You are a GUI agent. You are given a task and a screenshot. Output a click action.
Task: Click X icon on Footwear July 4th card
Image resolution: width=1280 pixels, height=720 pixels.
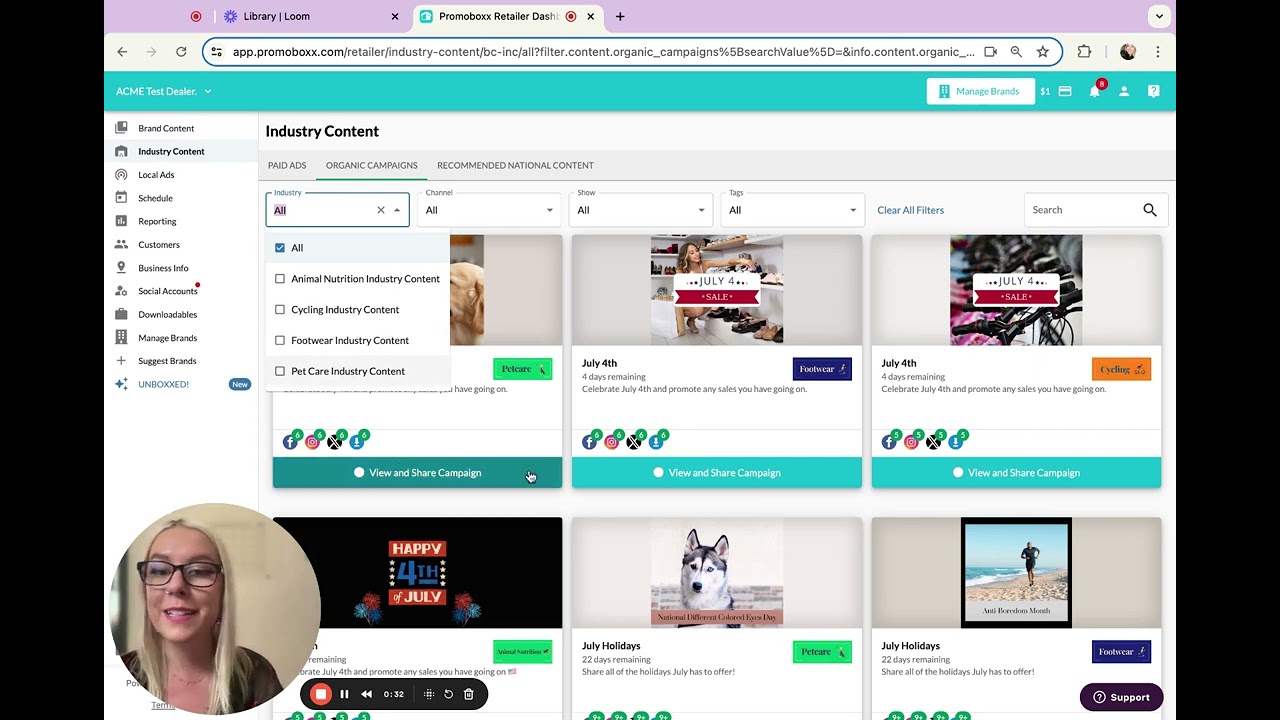click(x=634, y=442)
